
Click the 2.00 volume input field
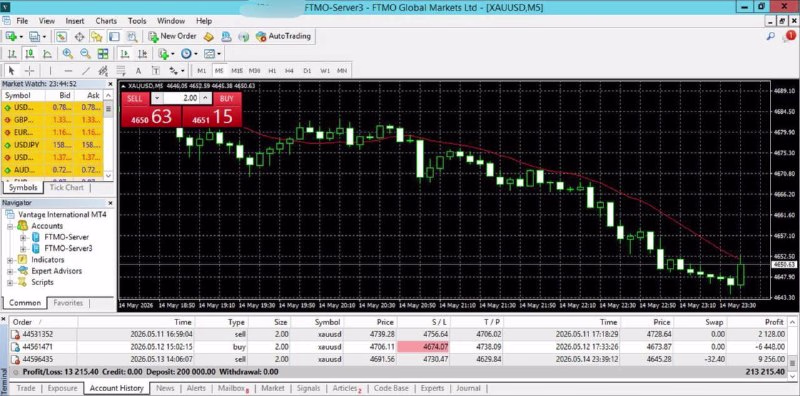click(182, 98)
